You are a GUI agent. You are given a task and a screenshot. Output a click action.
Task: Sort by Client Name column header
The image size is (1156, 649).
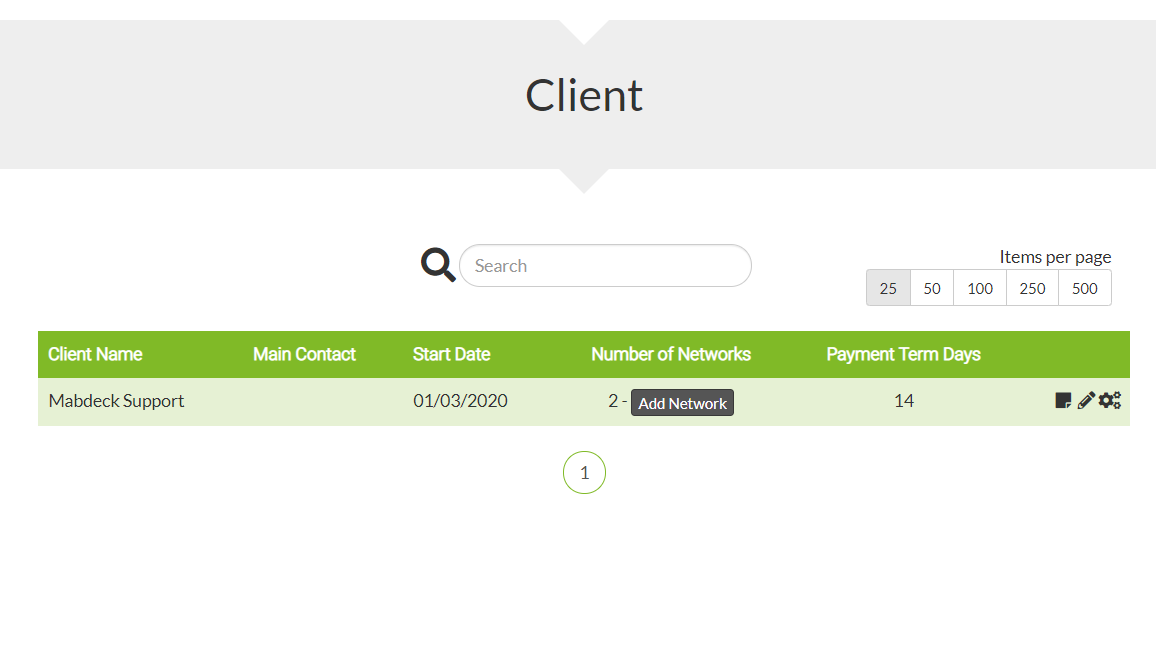(95, 354)
